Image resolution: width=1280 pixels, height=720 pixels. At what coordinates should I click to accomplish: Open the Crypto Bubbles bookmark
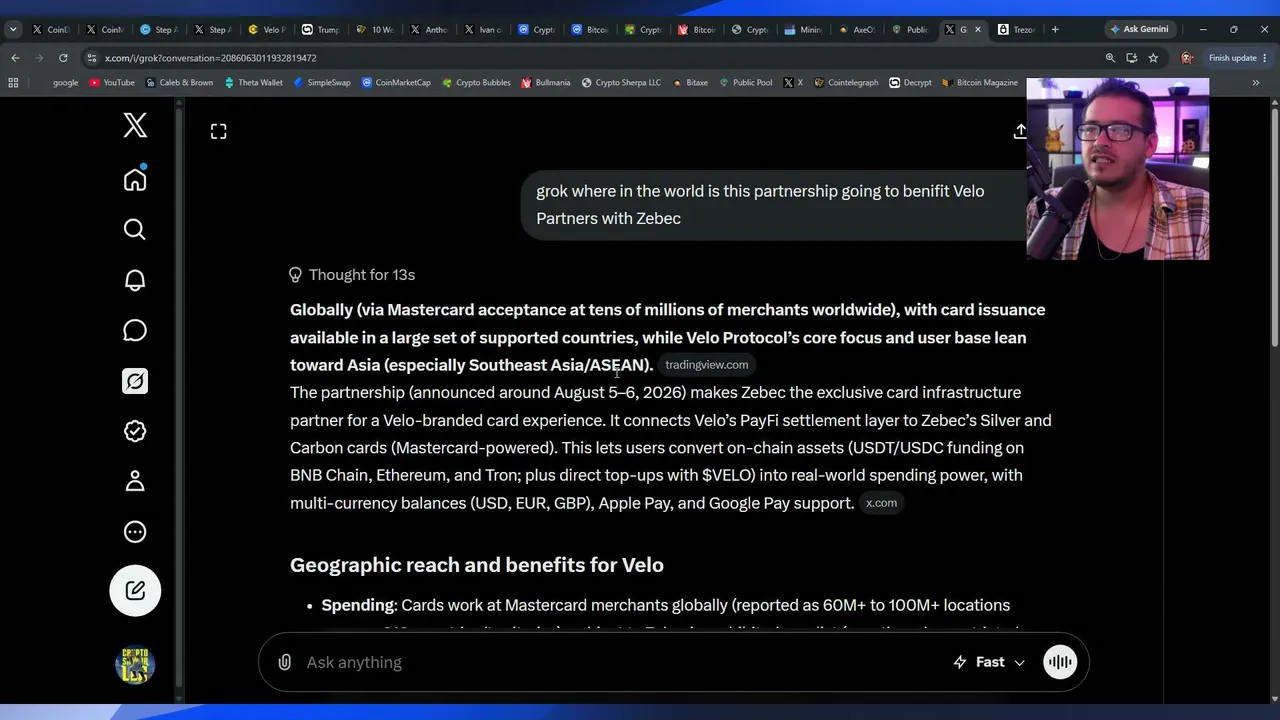click(476, 83)
